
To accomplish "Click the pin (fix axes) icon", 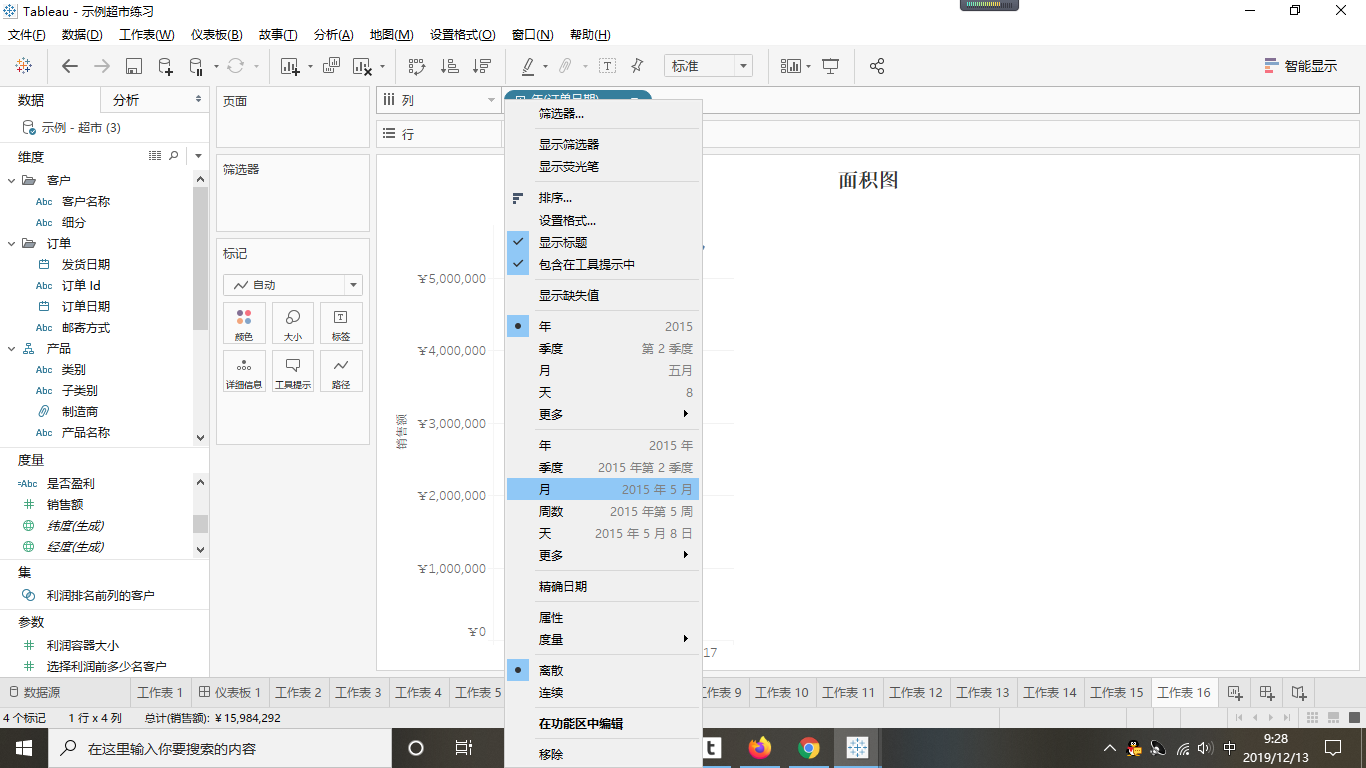I will coord(637,66).
